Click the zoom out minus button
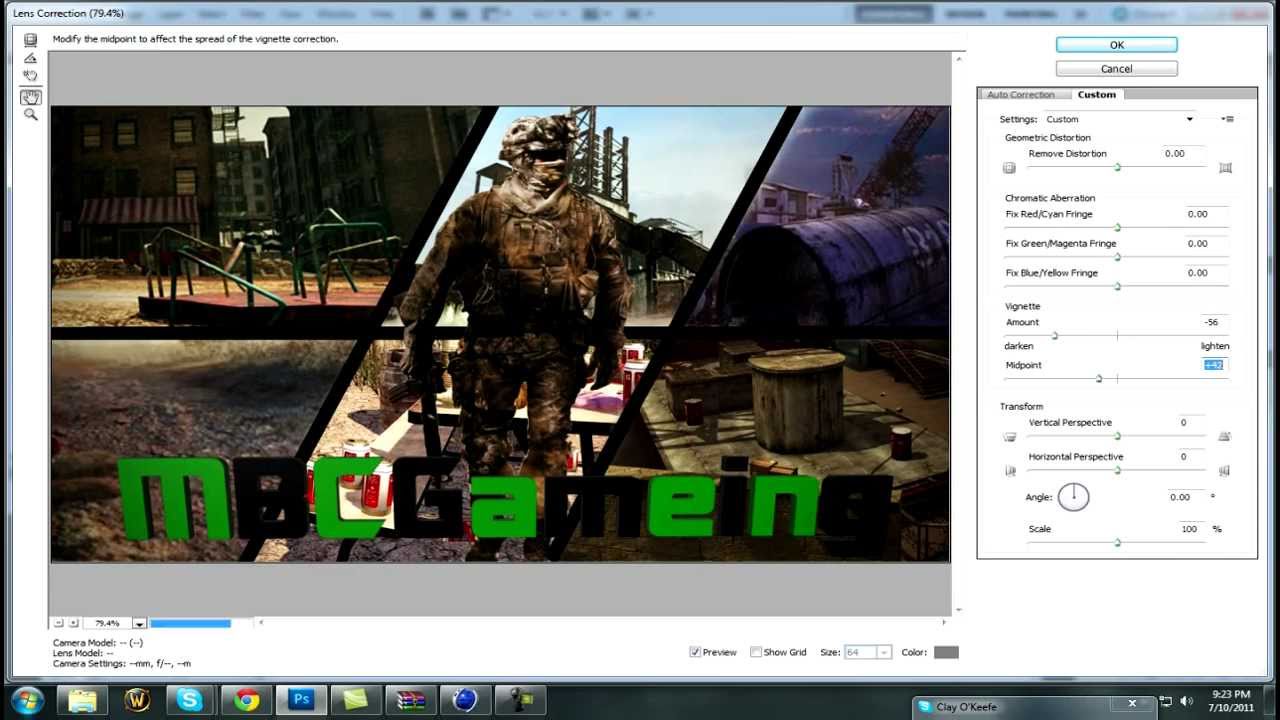This screenshot has width=1280, height=720. coord(58,623)
